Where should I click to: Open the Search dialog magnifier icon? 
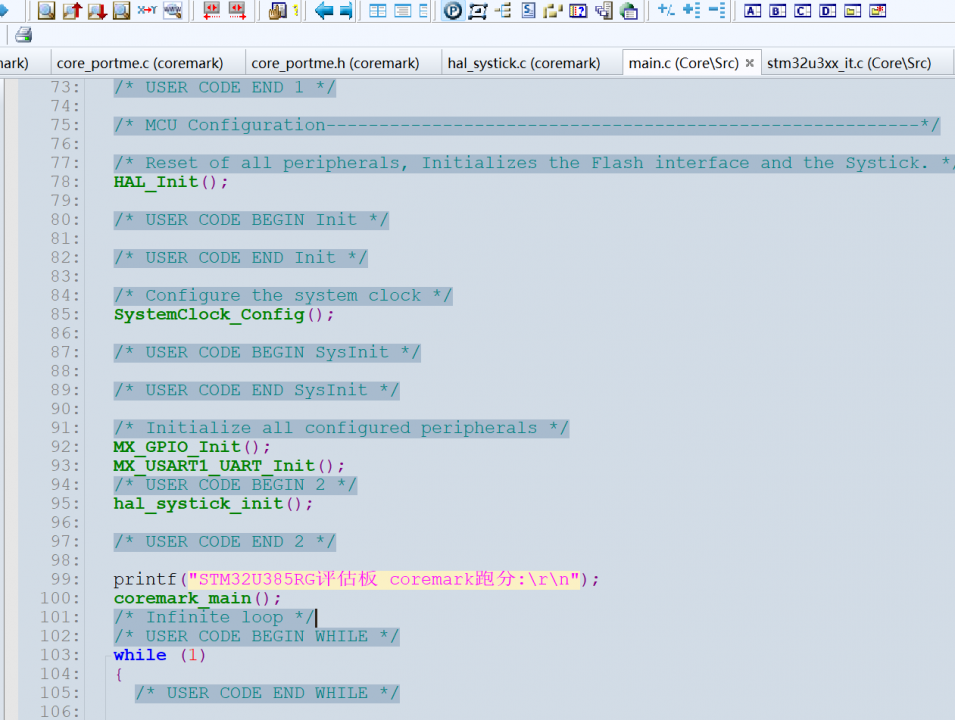tap(47, 10)
